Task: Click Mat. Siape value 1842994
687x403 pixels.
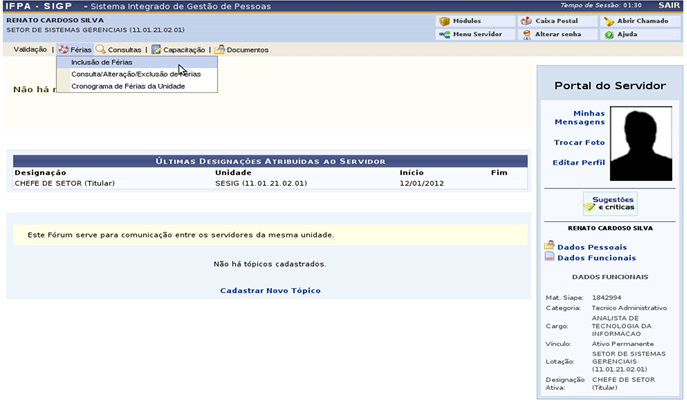Action: (x=606, y=298)
